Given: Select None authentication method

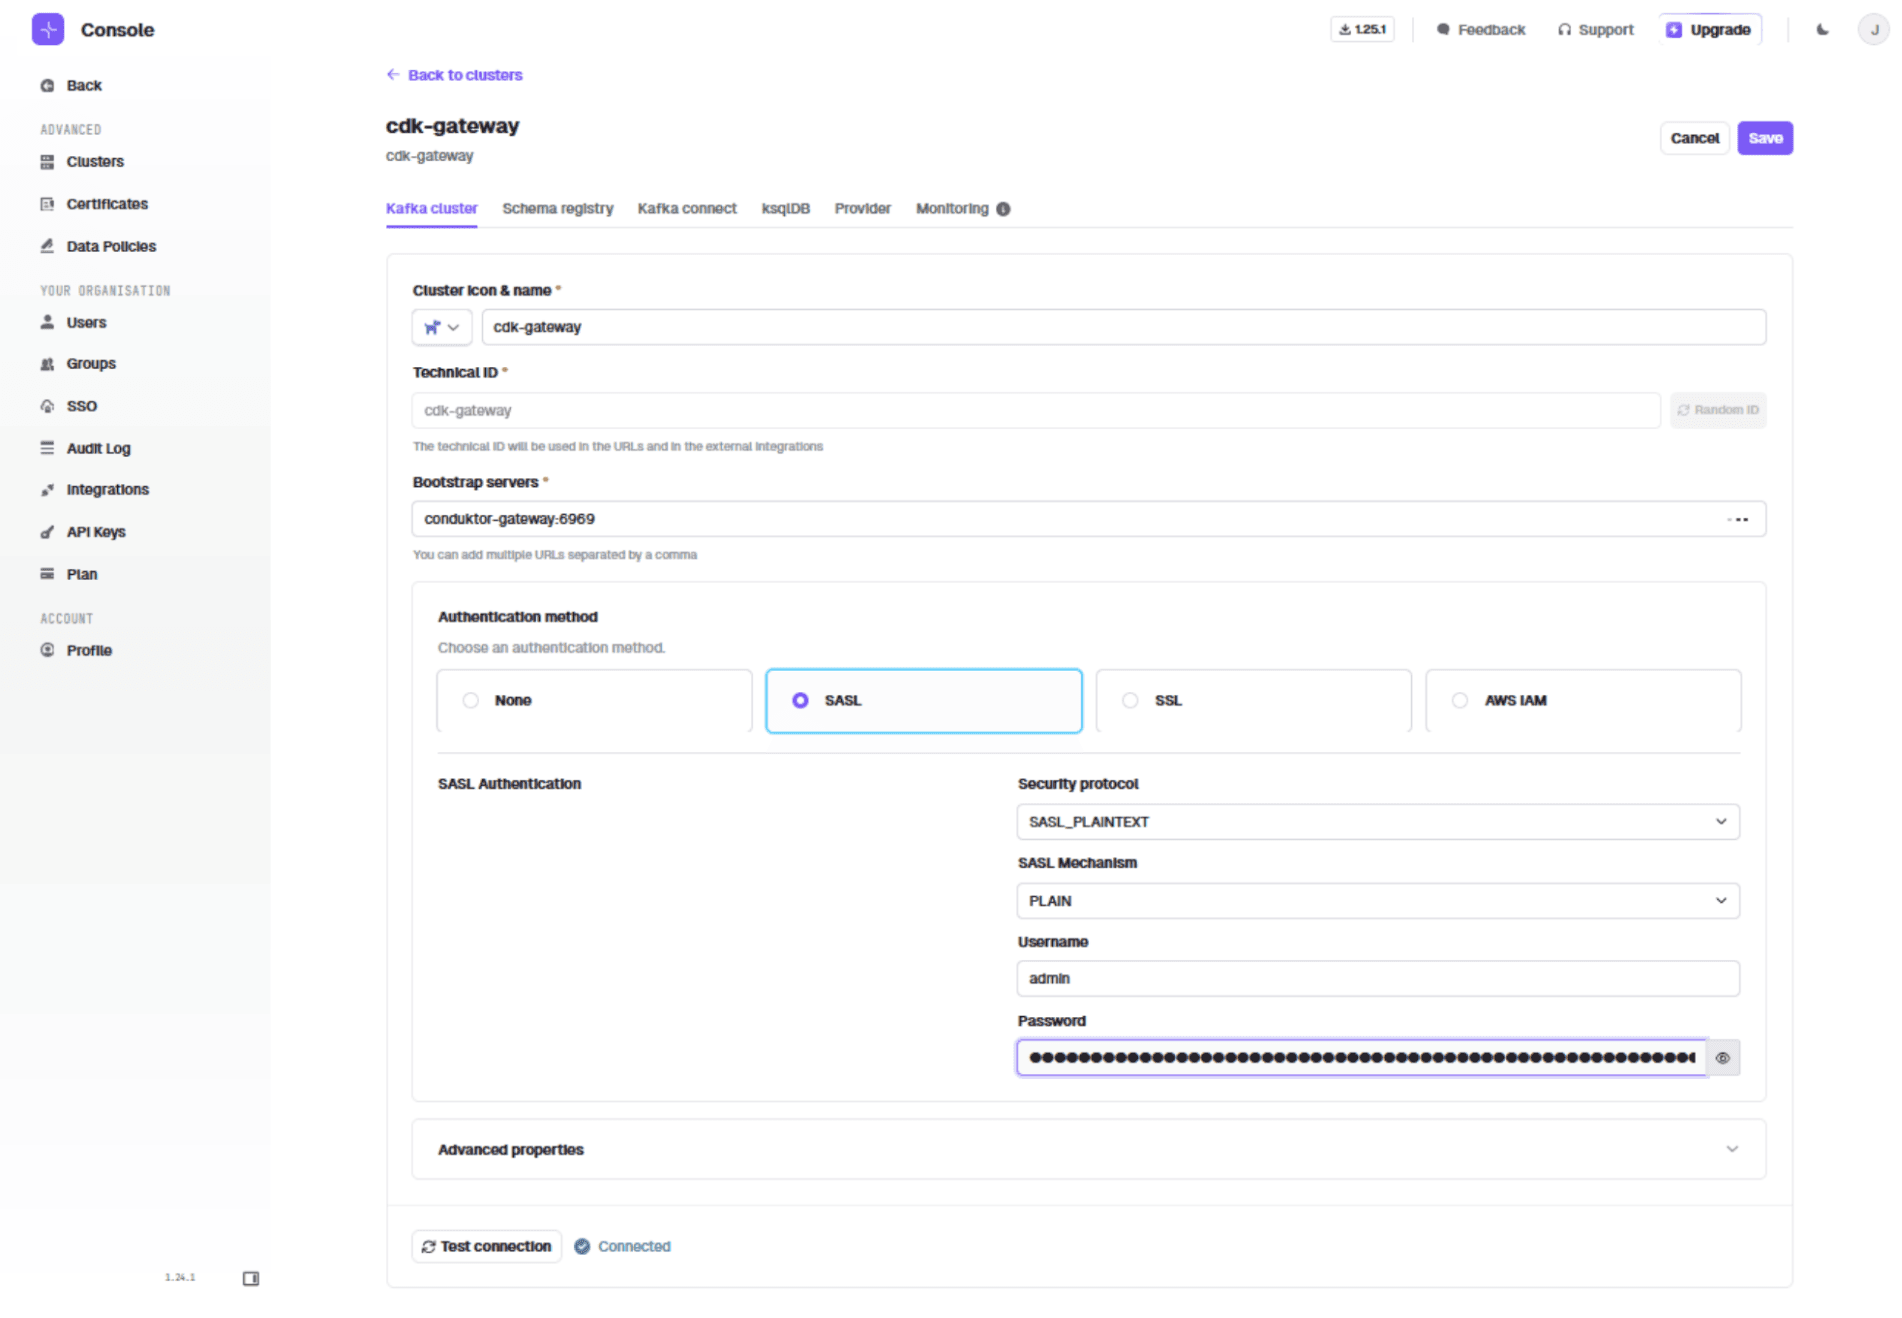Looking at the screenshot, I should [471, 701].
